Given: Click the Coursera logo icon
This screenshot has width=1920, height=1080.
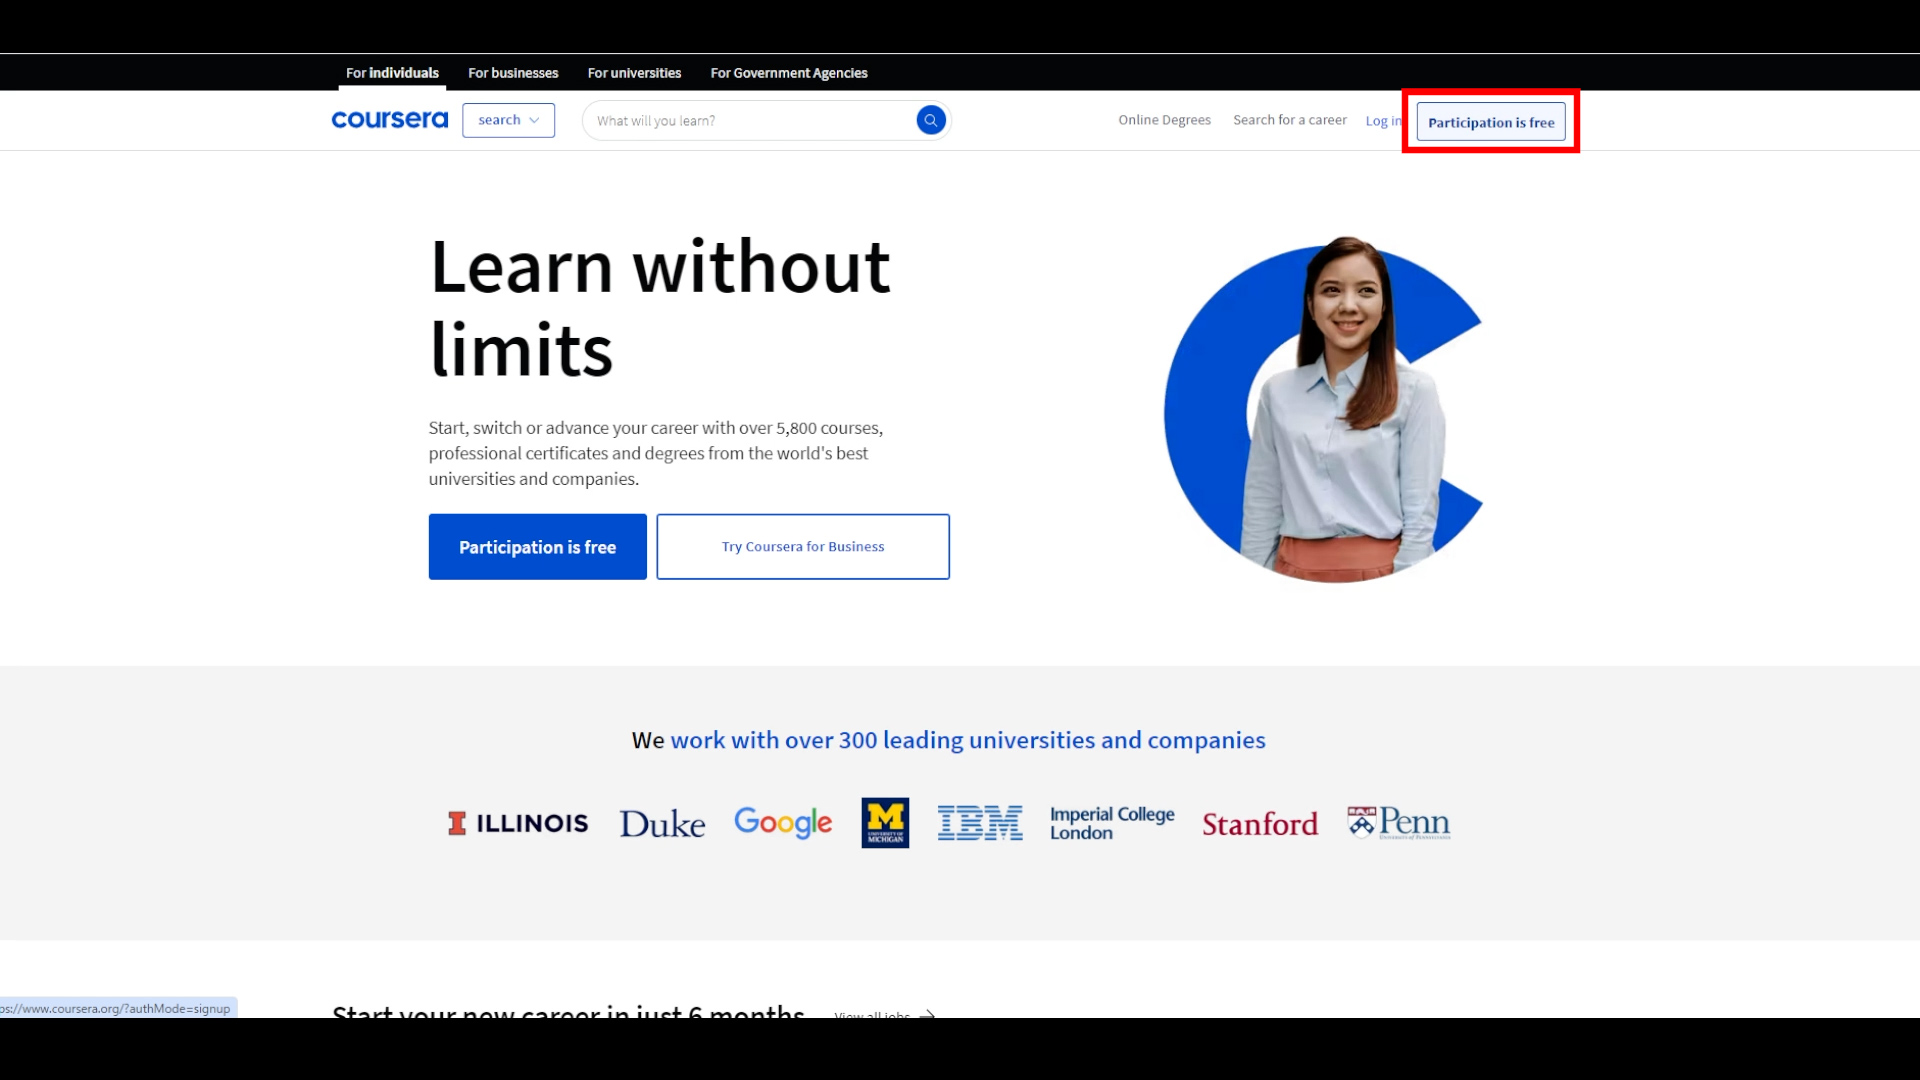Looking at the screenshot, I should [389, 120].
